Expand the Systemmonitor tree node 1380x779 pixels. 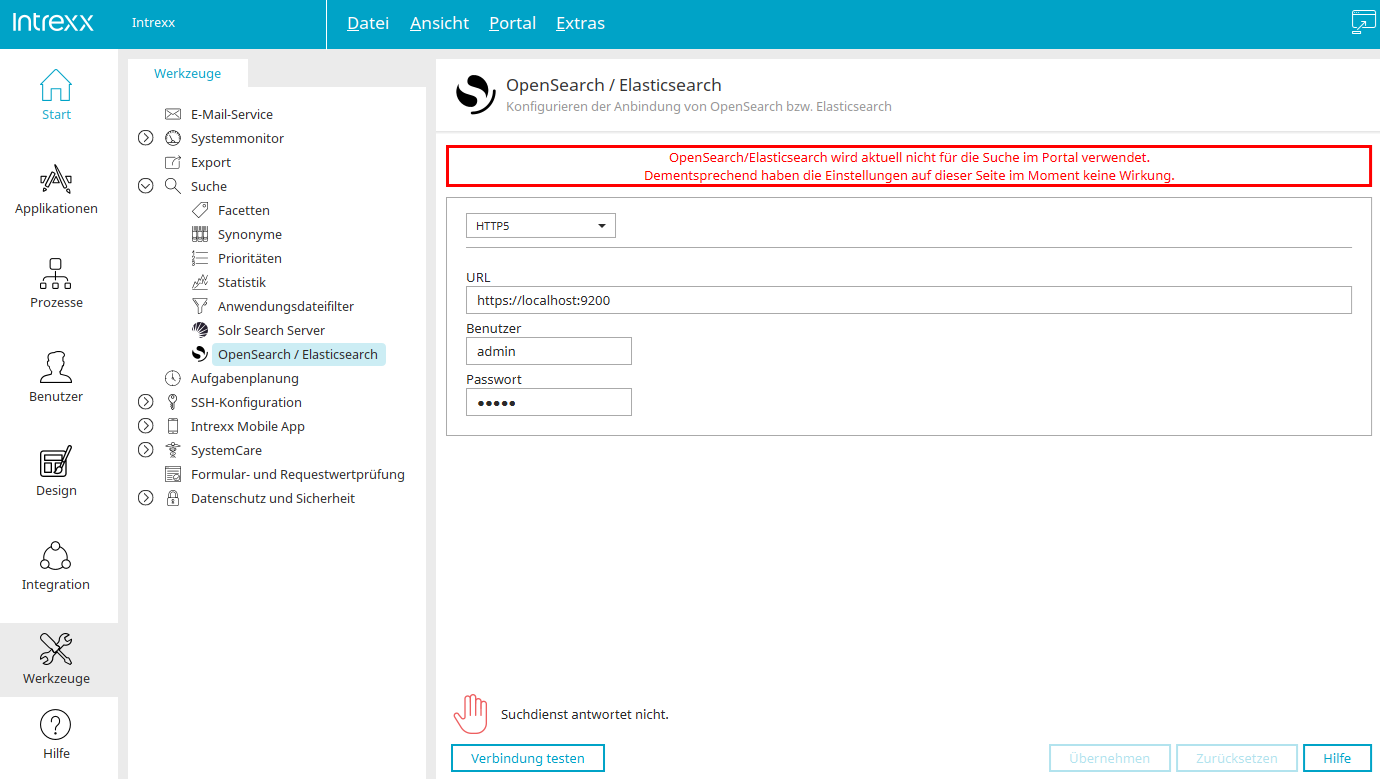146,139
